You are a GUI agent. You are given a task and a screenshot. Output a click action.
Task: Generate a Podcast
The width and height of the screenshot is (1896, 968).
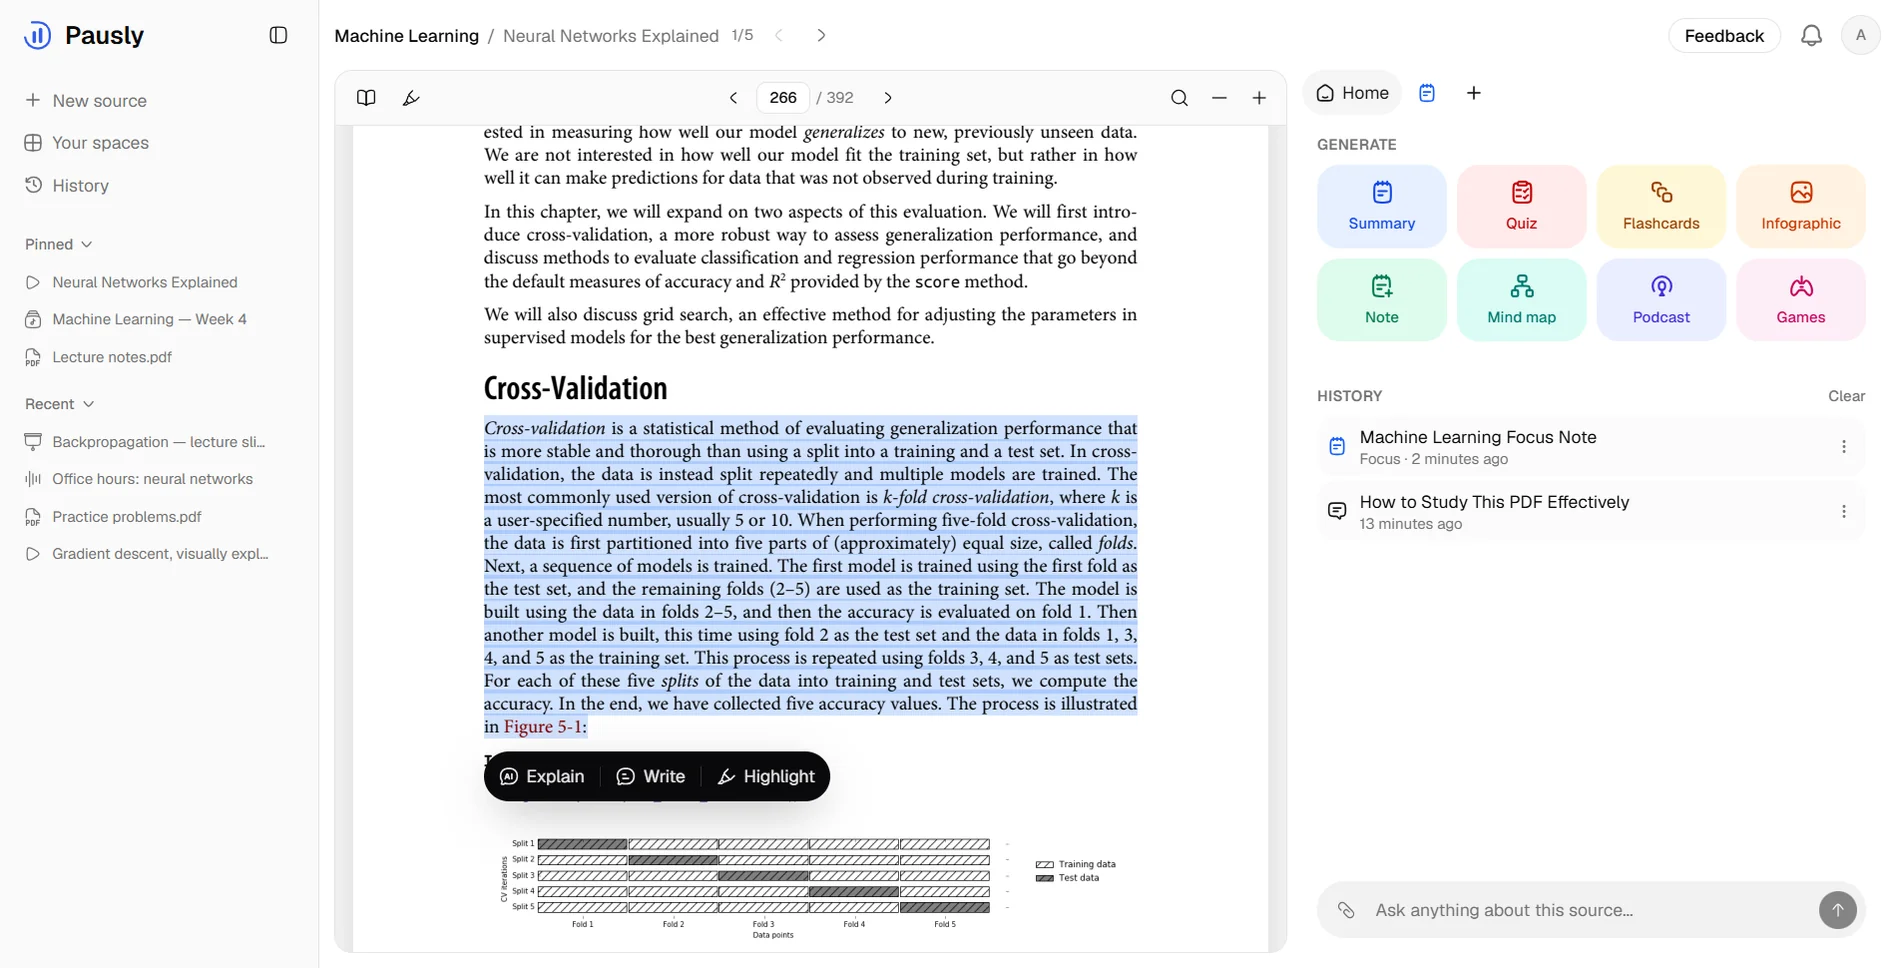pos(1661,300)
